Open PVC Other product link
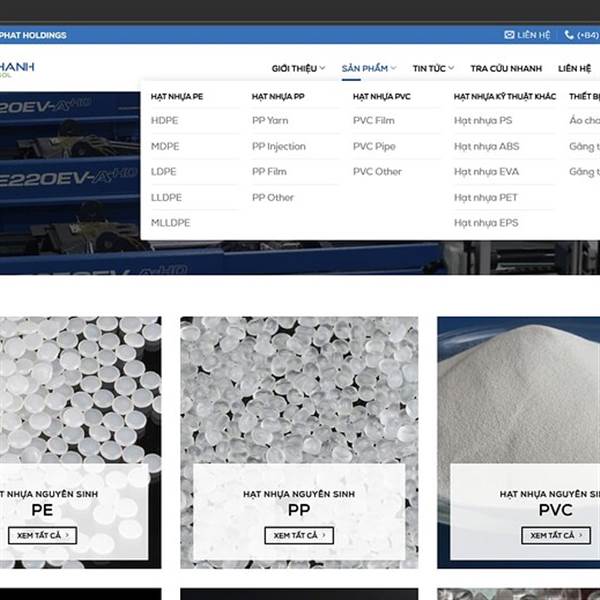This screenshot has width=600, height=600. coord(377,172)
